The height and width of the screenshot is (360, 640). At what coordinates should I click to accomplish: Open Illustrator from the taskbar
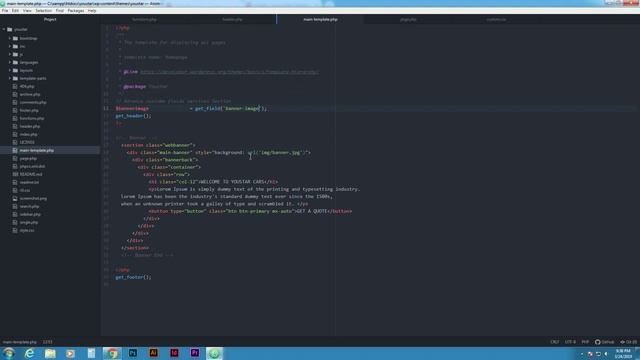[x=153, y=353]
